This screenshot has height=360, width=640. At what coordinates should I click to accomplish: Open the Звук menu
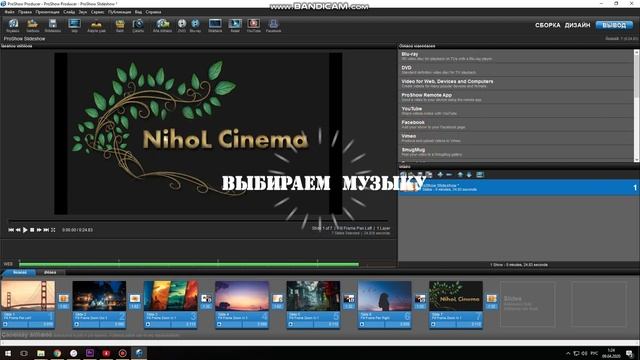[83, 12]
